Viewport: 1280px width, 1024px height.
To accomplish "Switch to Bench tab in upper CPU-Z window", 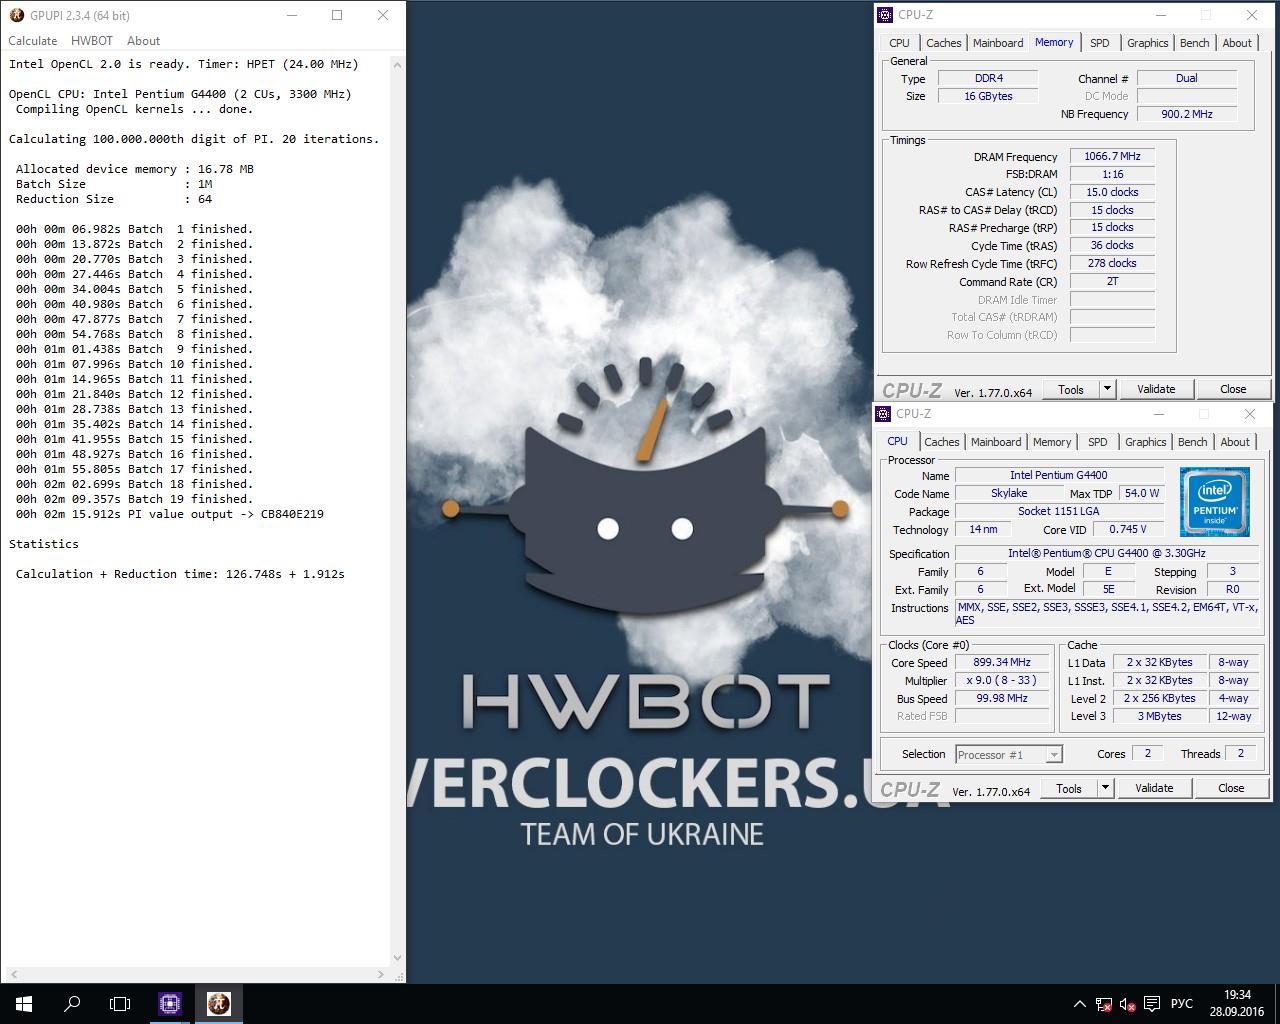I will point(1194,43).
